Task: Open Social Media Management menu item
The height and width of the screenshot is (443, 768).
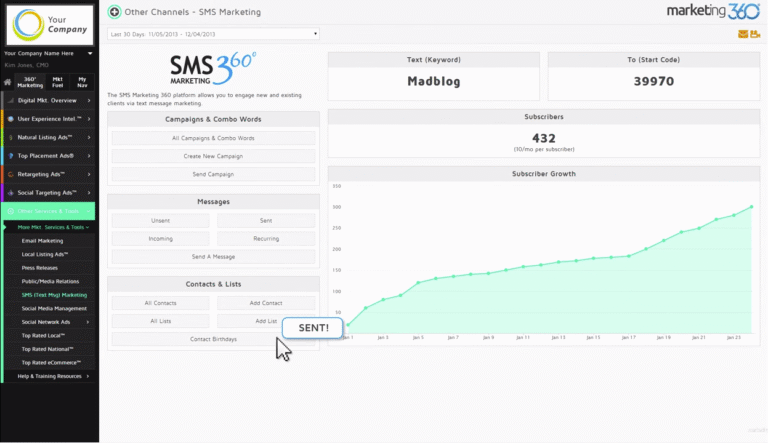Action: click(x=54, y=309)
